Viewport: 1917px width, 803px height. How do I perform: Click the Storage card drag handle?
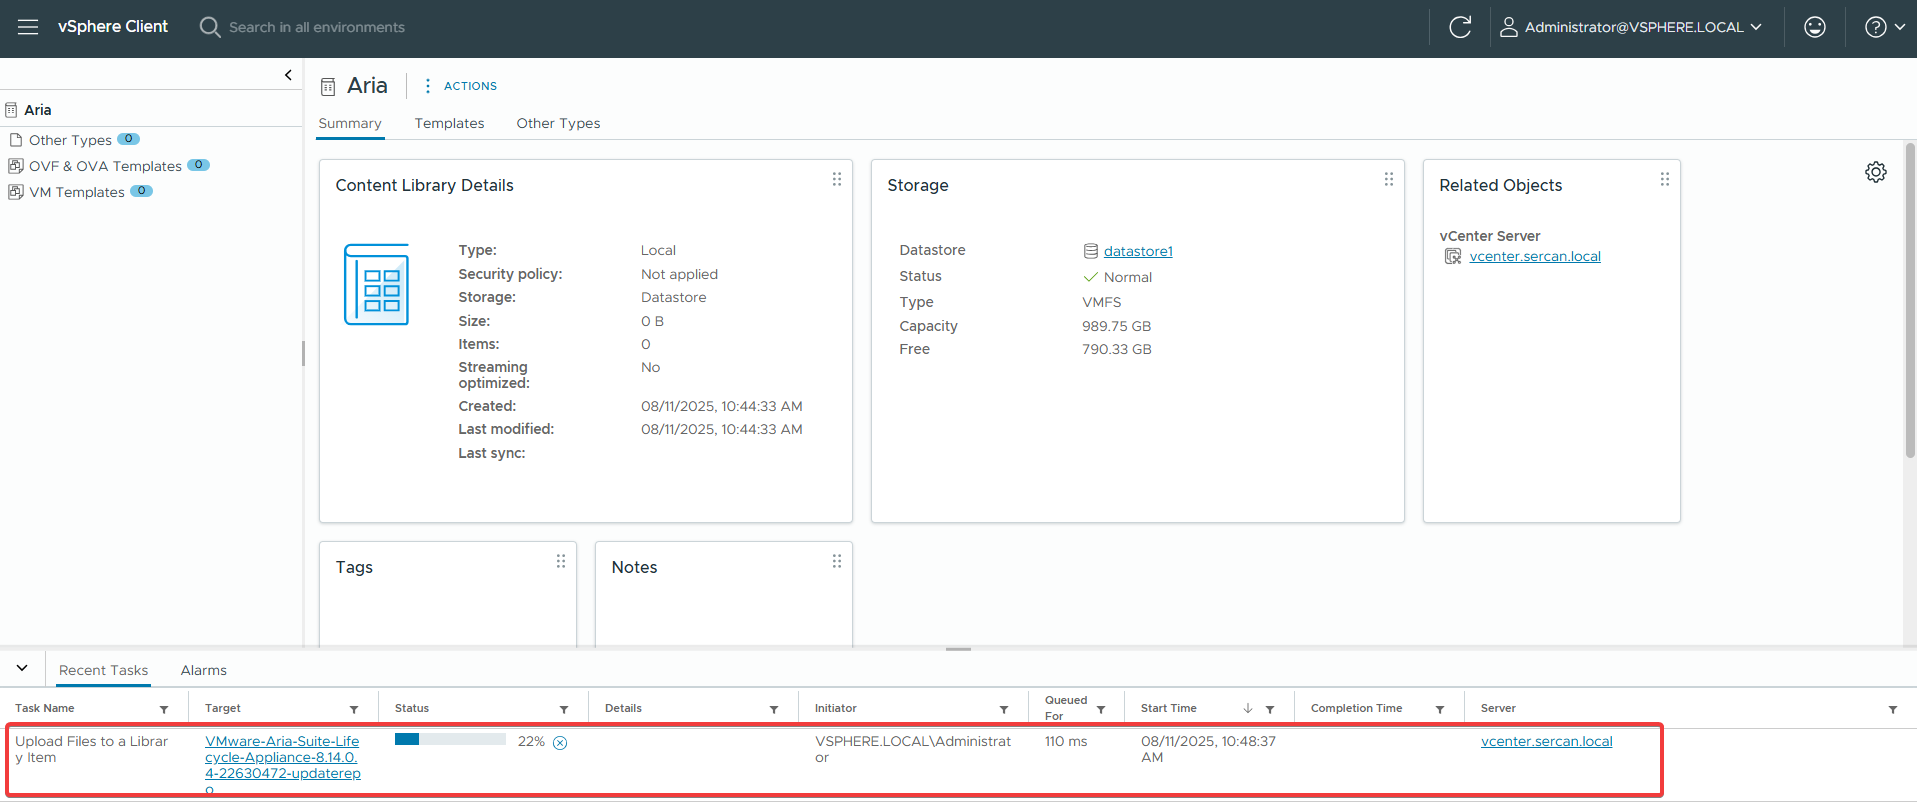click(x=1389, y=179)
